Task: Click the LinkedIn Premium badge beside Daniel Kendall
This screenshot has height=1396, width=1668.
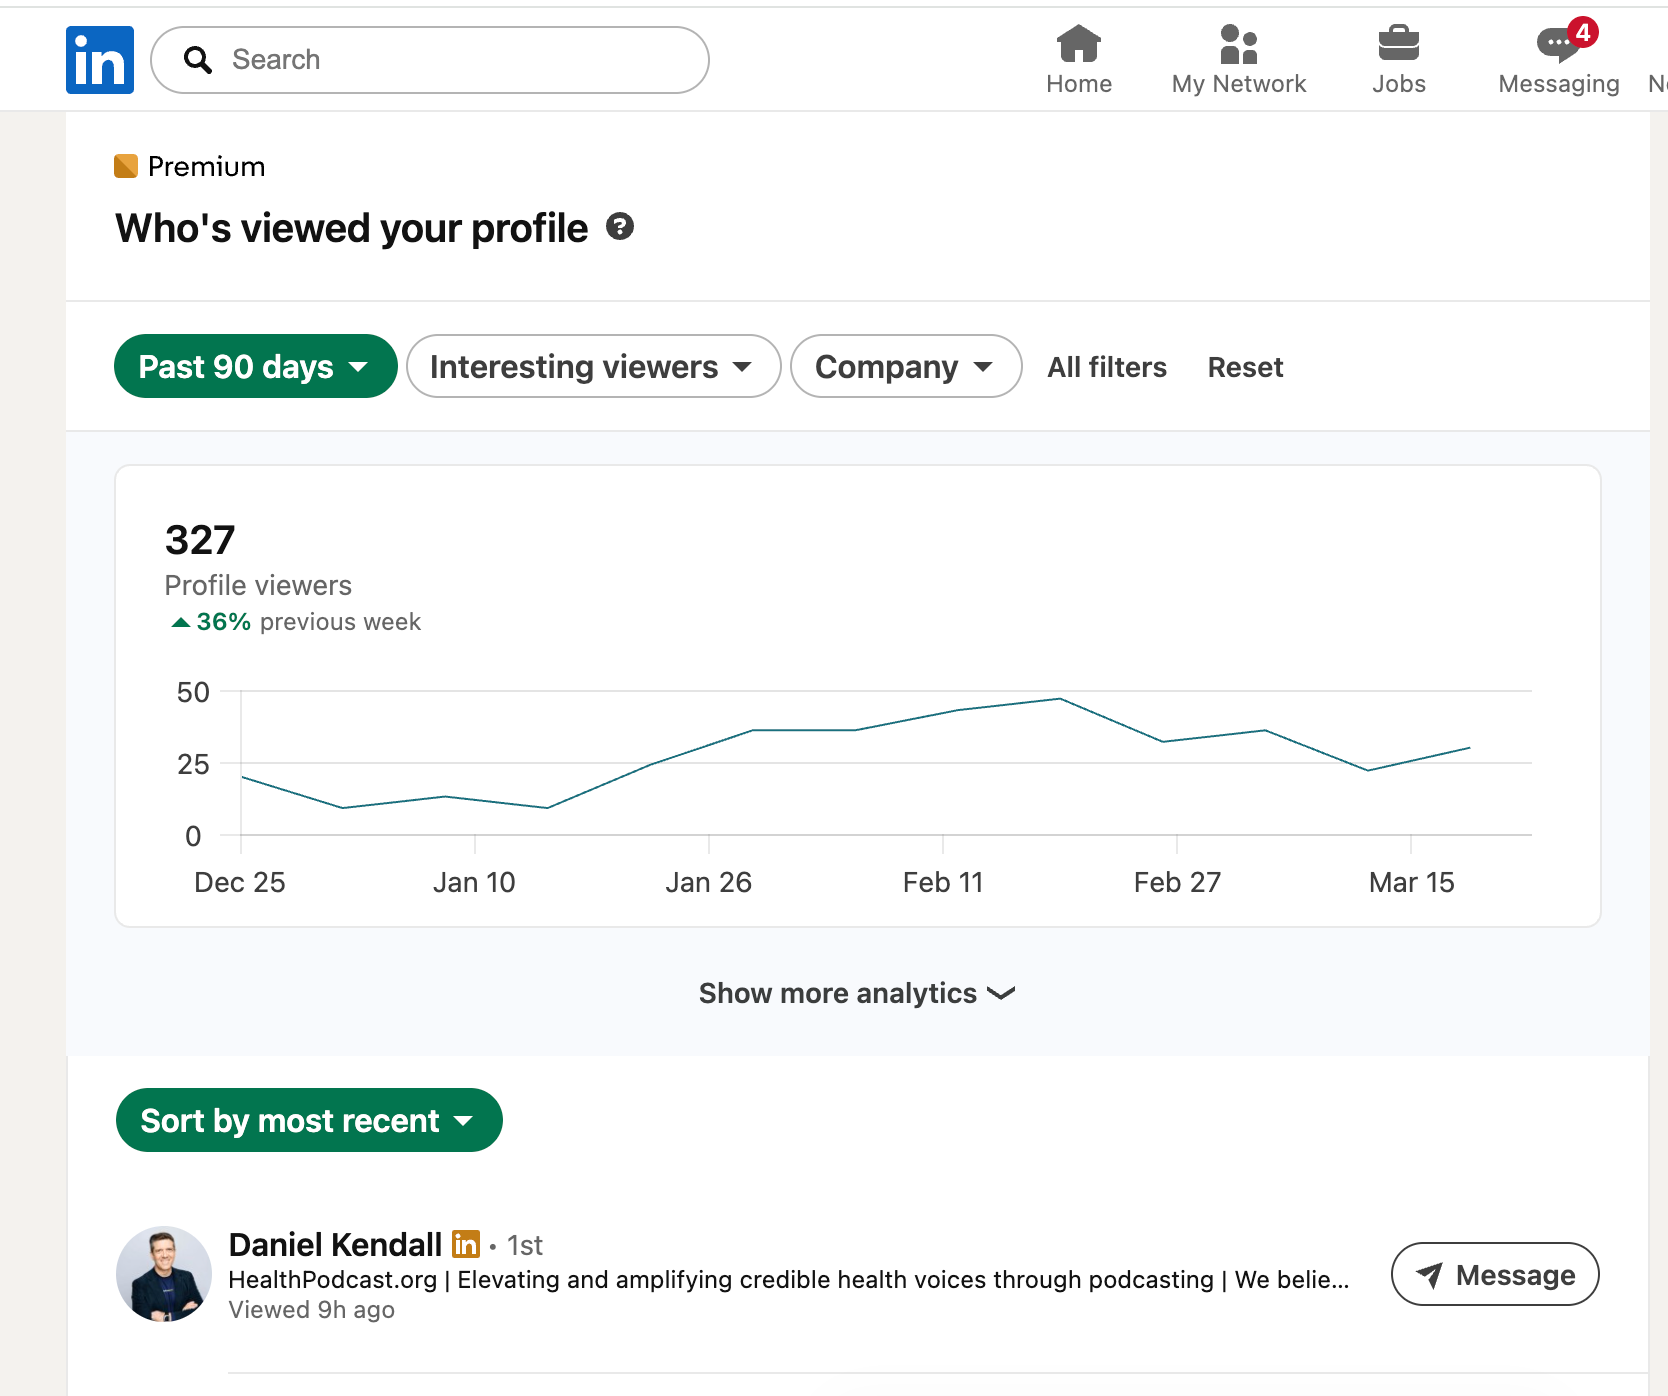Action: click(466, 1244)
